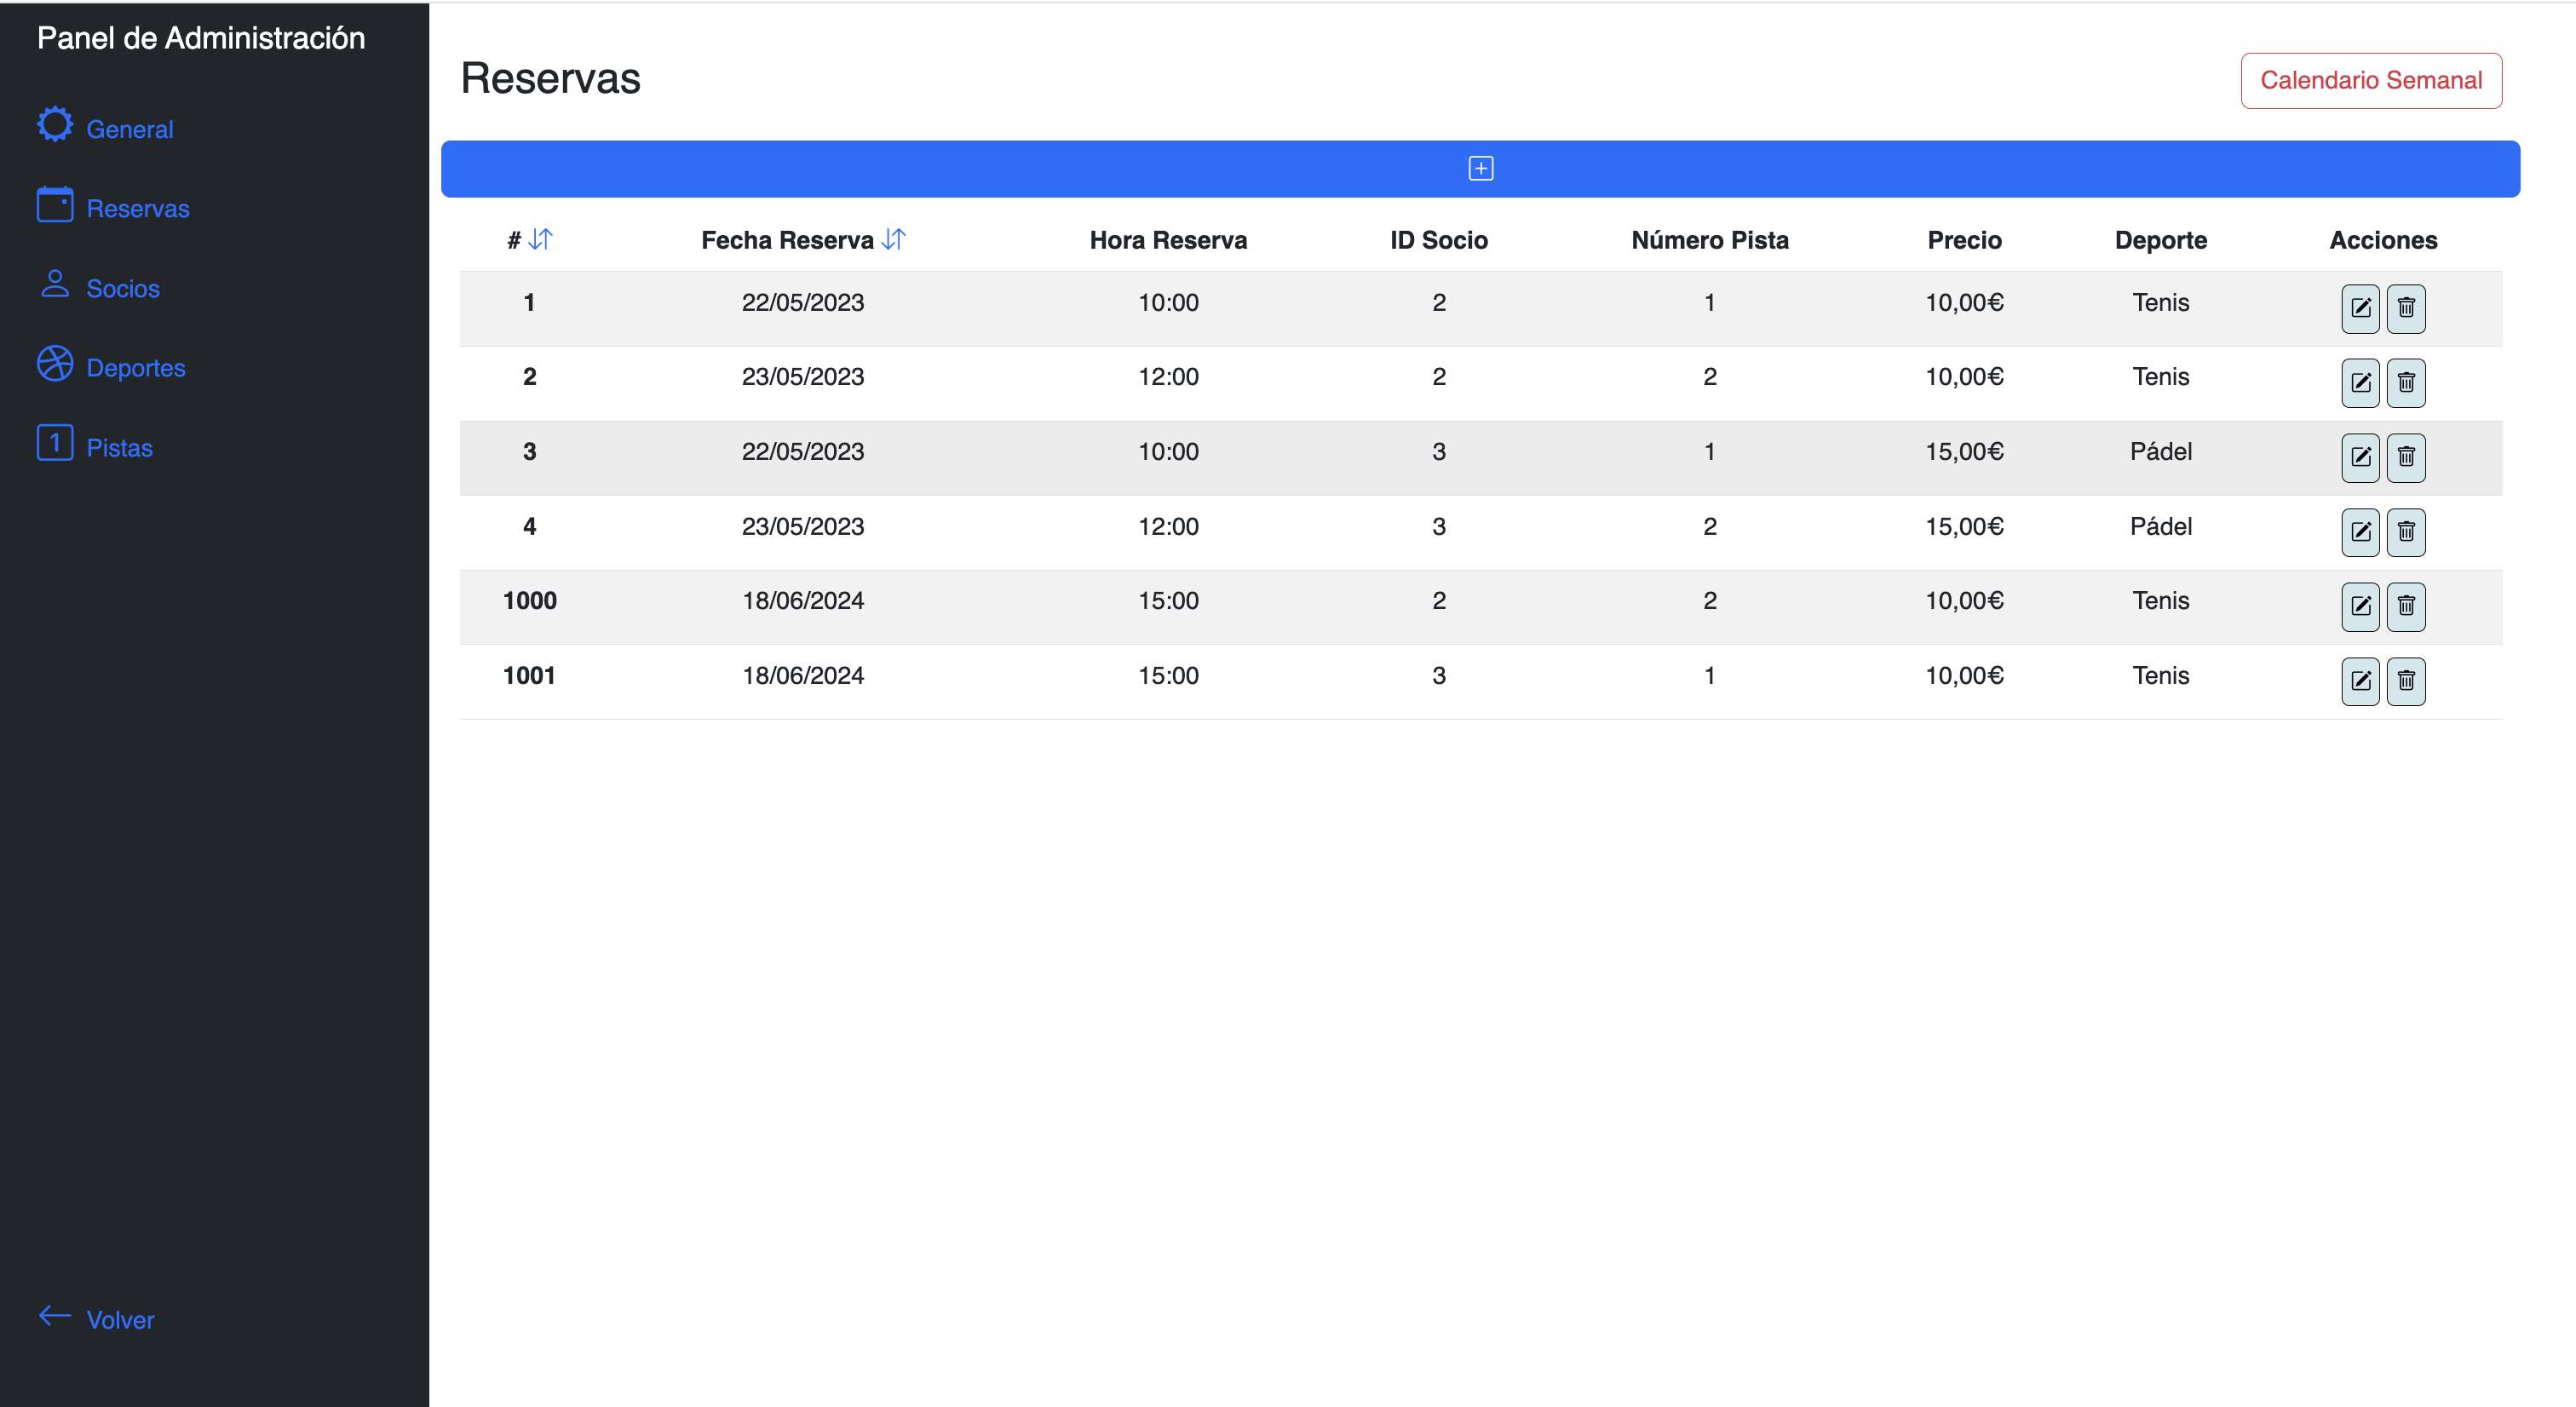Delete reservation 3
Image resolution: width=2576 pixels, height=1407 pixels.
(x=2406, y=457)
